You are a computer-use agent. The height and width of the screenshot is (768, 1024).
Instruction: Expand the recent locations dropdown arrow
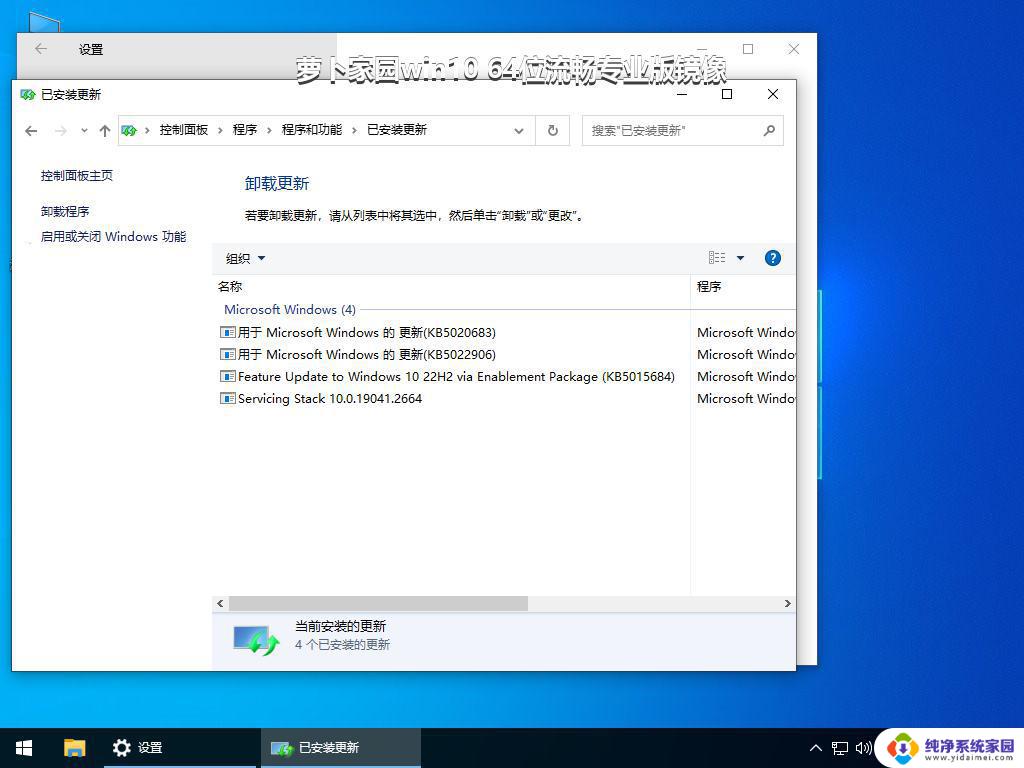[x=84, y=130]
